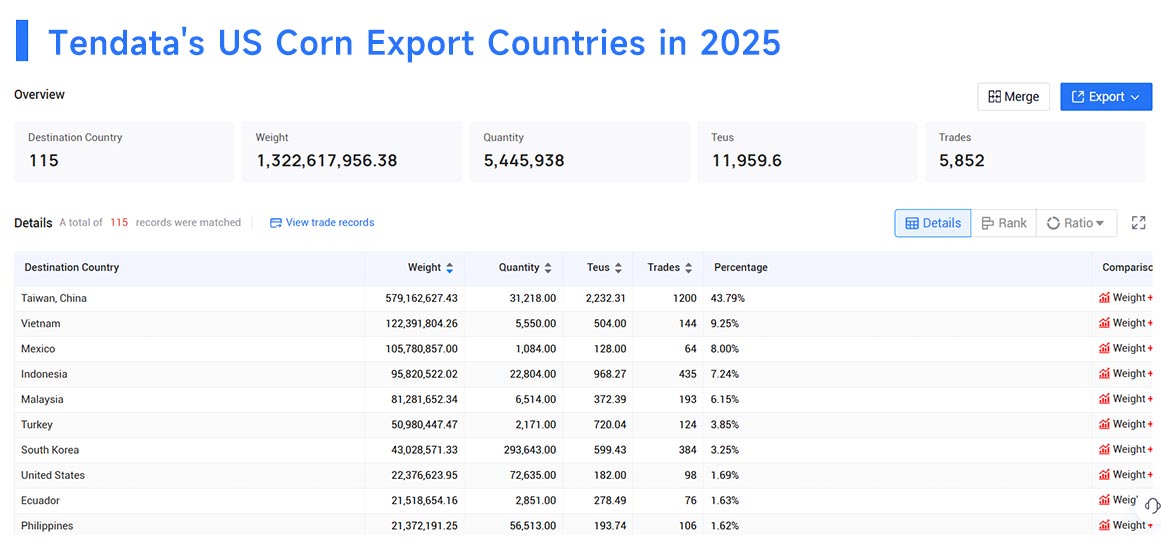Viewport: 1161px width, 550px height.
Task: Click Weight comparison label in Turkey row
Action: point(1129,424)
